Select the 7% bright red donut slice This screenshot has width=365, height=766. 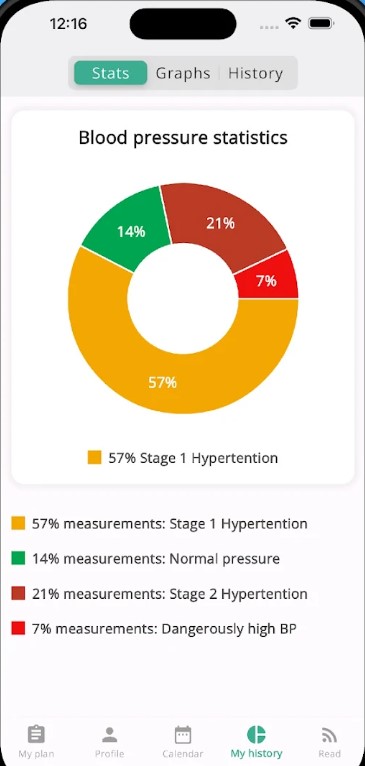click(268, 280)
